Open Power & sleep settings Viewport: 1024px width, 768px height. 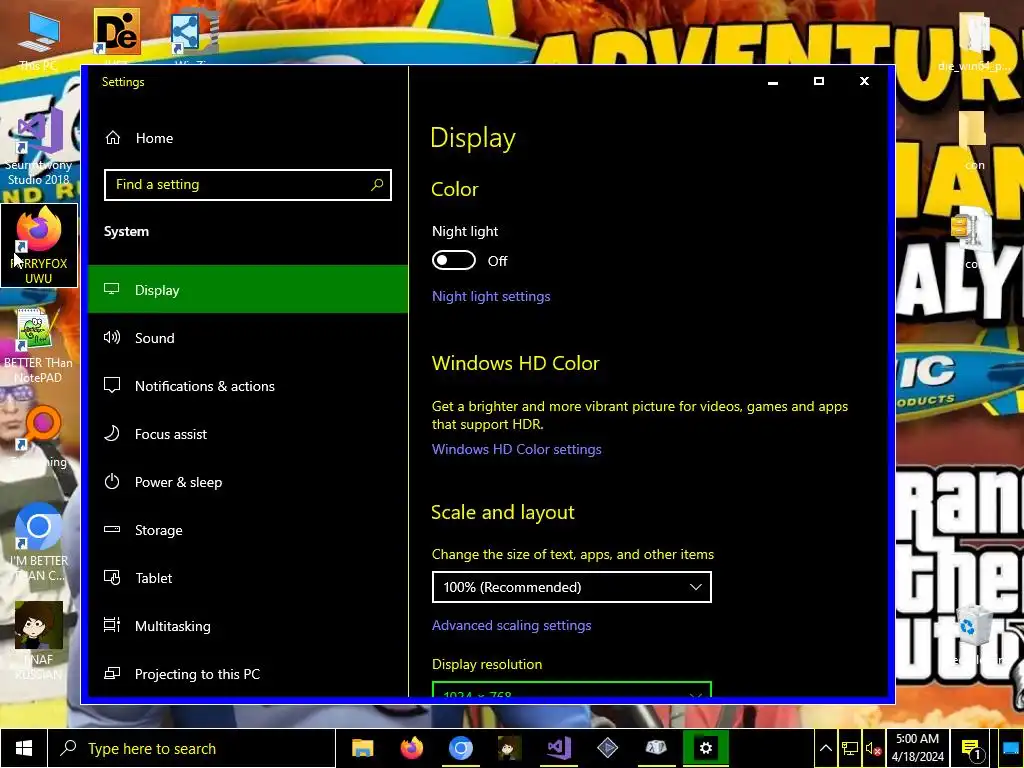tap(248, 482)
